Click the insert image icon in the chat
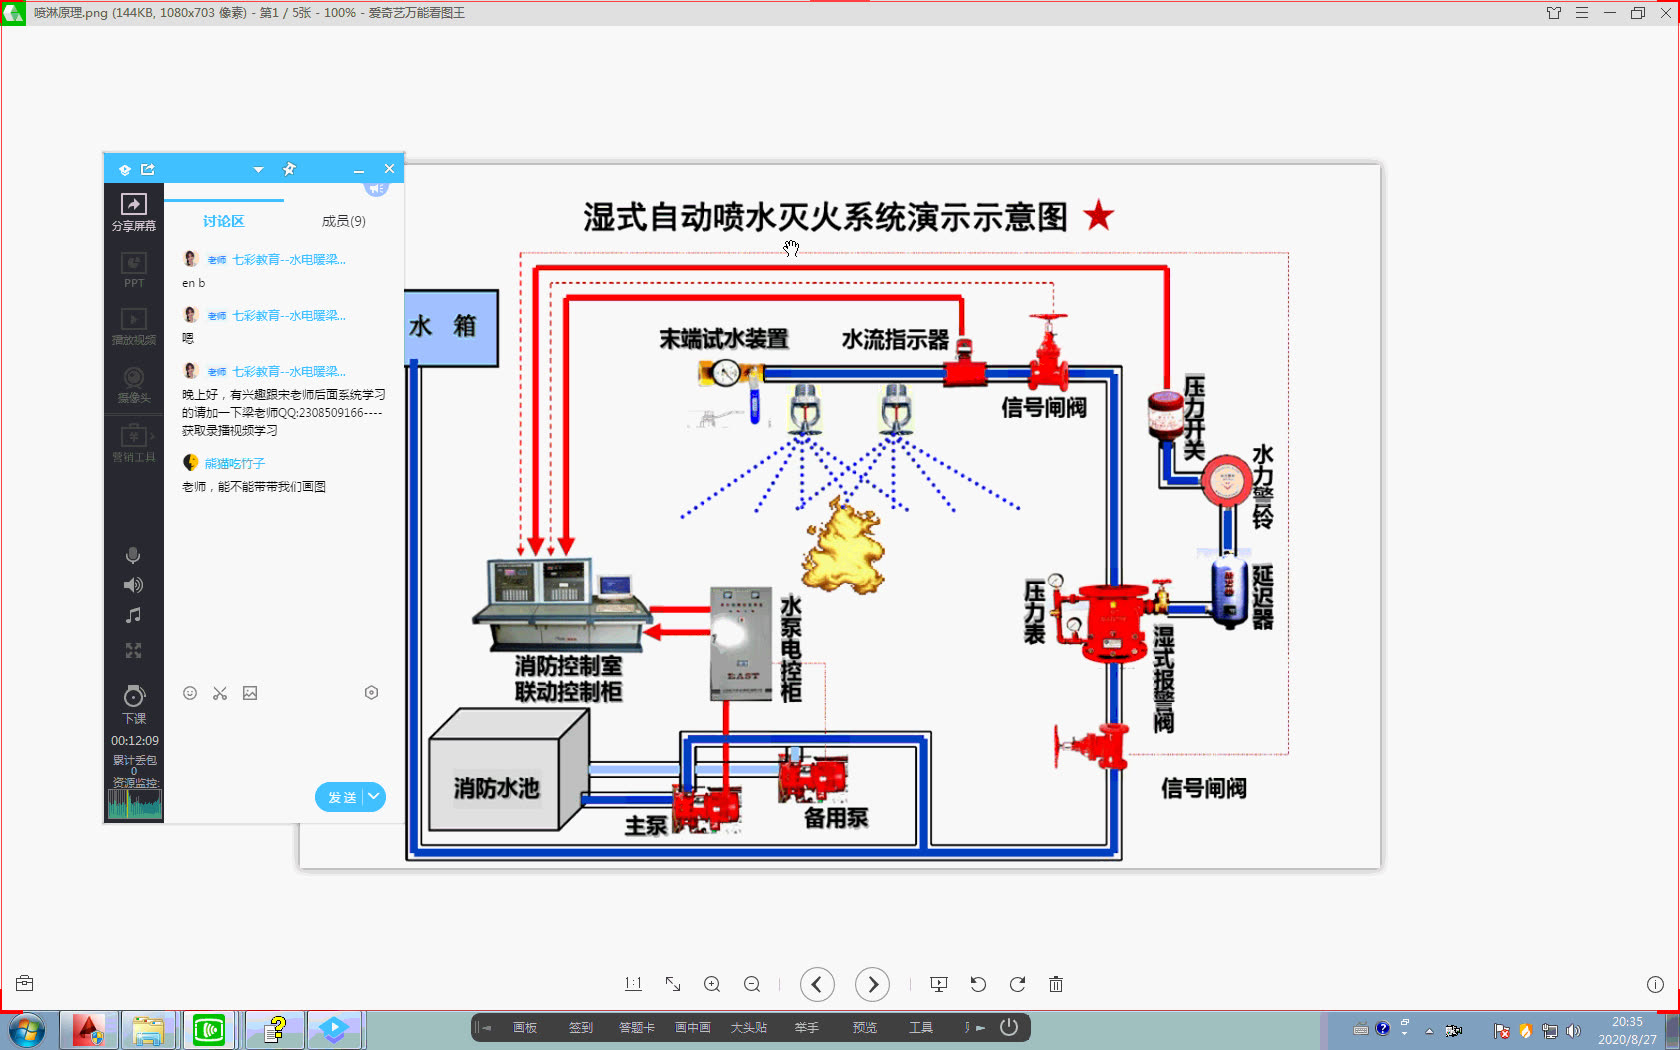Screen dimensions: 1680x1050 click(x=250, y=693)
